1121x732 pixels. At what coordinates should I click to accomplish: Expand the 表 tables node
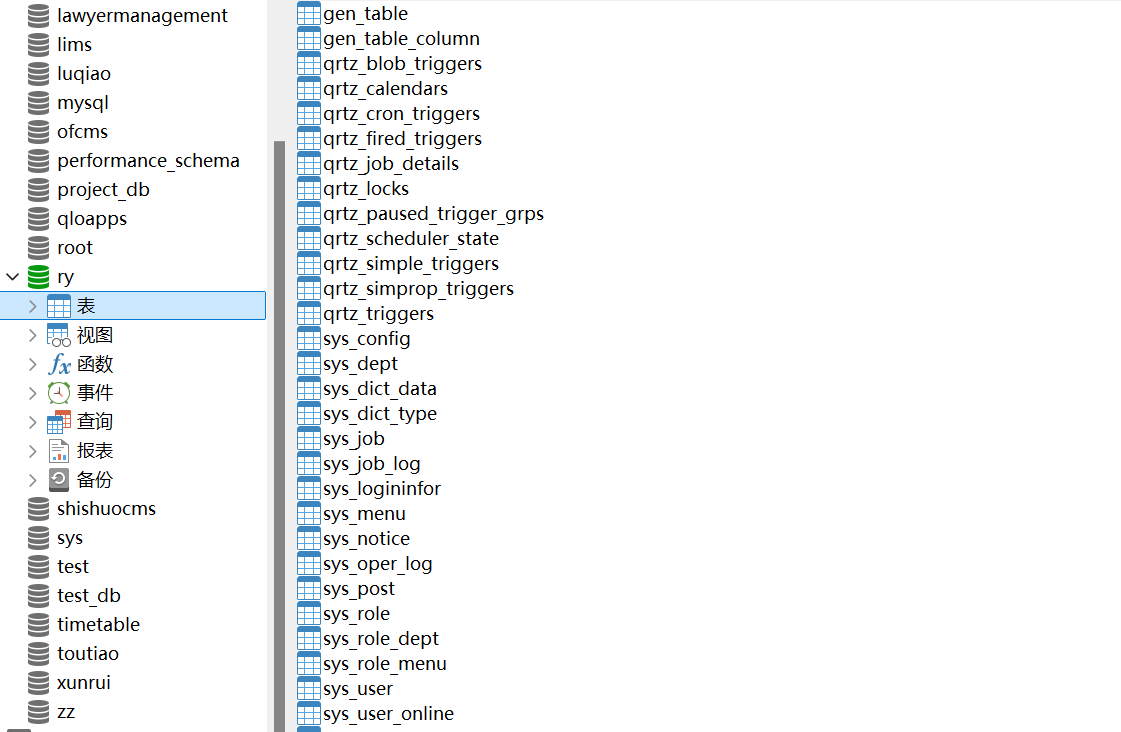click(33, 306)
